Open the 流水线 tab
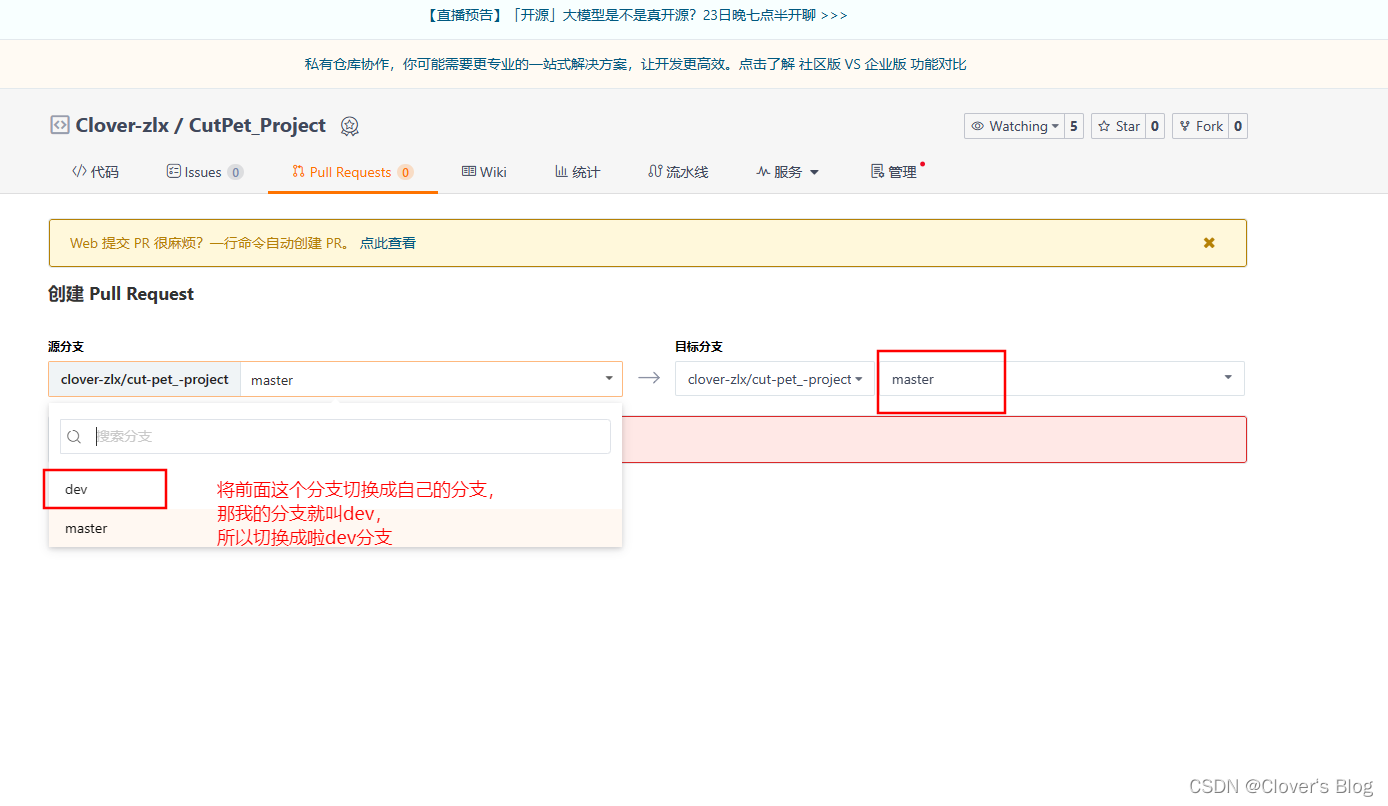1388x806 pixels. click(678, 172)
